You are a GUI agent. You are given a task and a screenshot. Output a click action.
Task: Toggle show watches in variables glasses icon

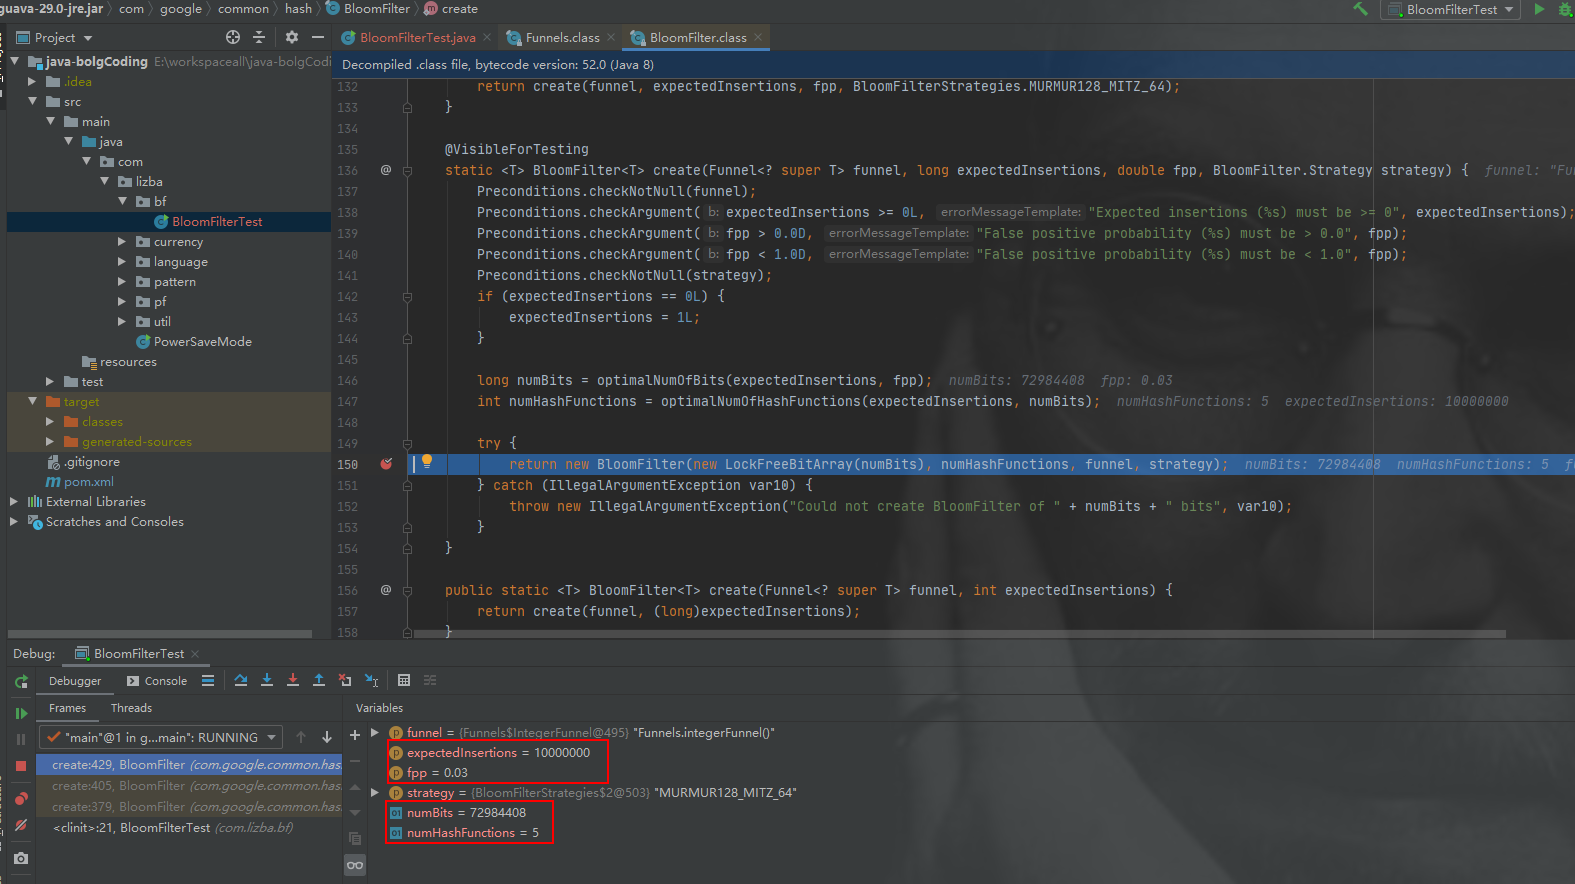355,865
